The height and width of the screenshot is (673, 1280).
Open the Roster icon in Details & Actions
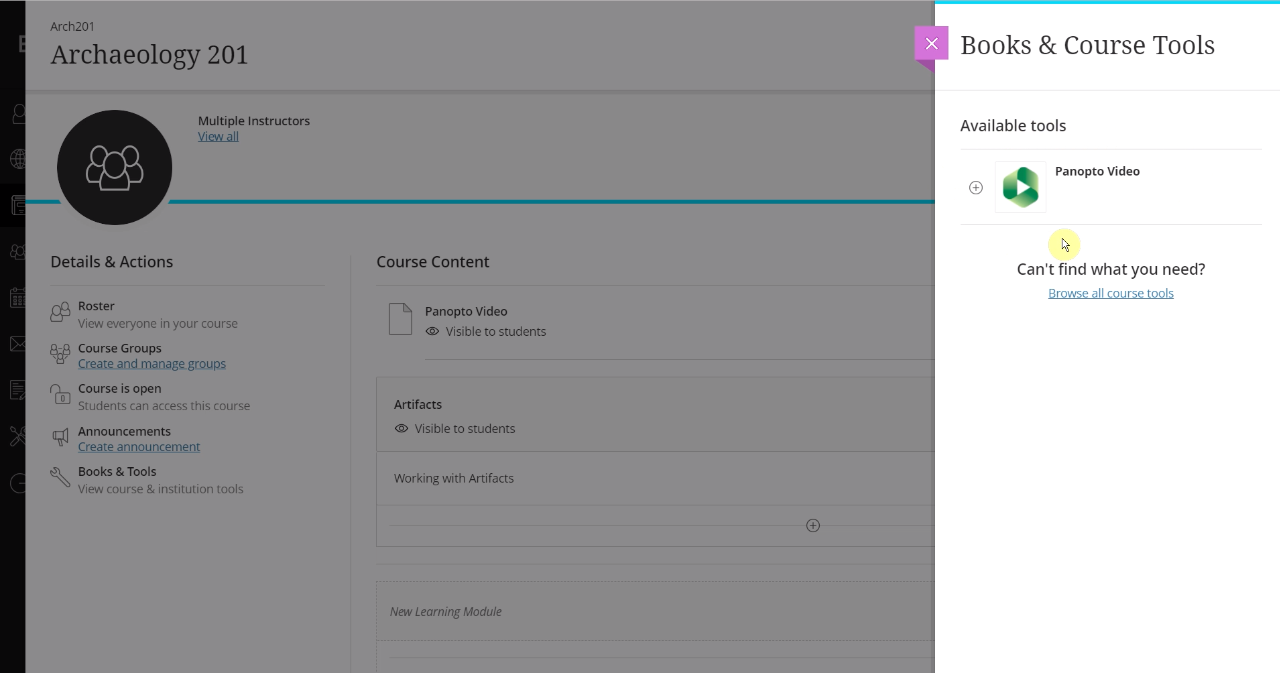coord(60,314)
